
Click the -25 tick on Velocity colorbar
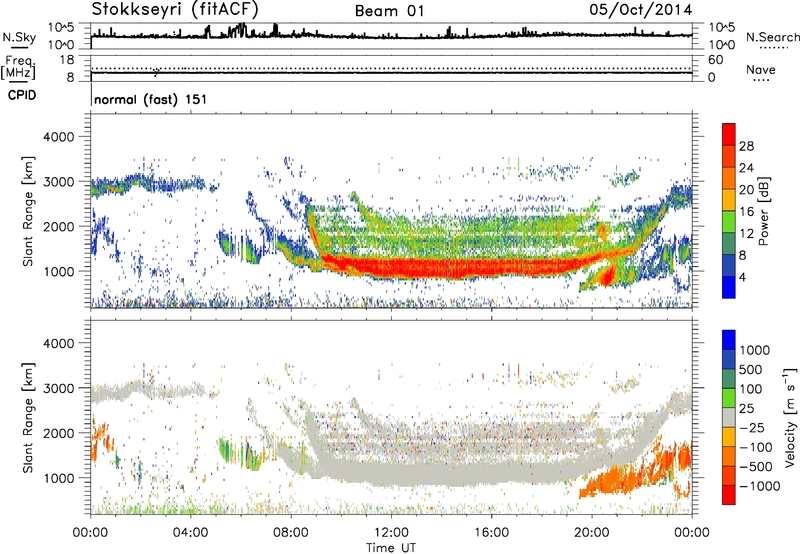click(x=752, y=427)
